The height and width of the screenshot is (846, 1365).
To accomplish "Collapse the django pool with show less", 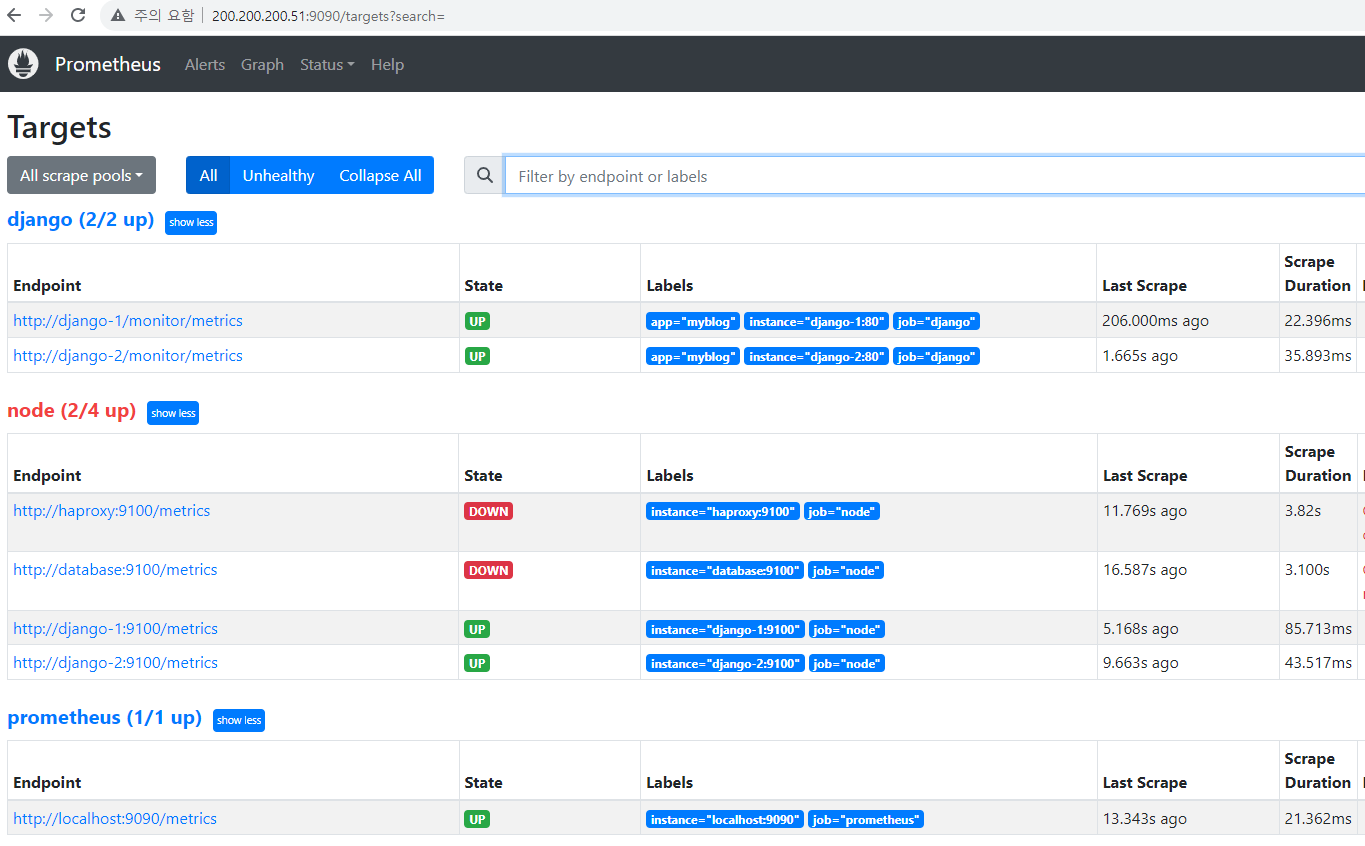I will pos(191,222).
